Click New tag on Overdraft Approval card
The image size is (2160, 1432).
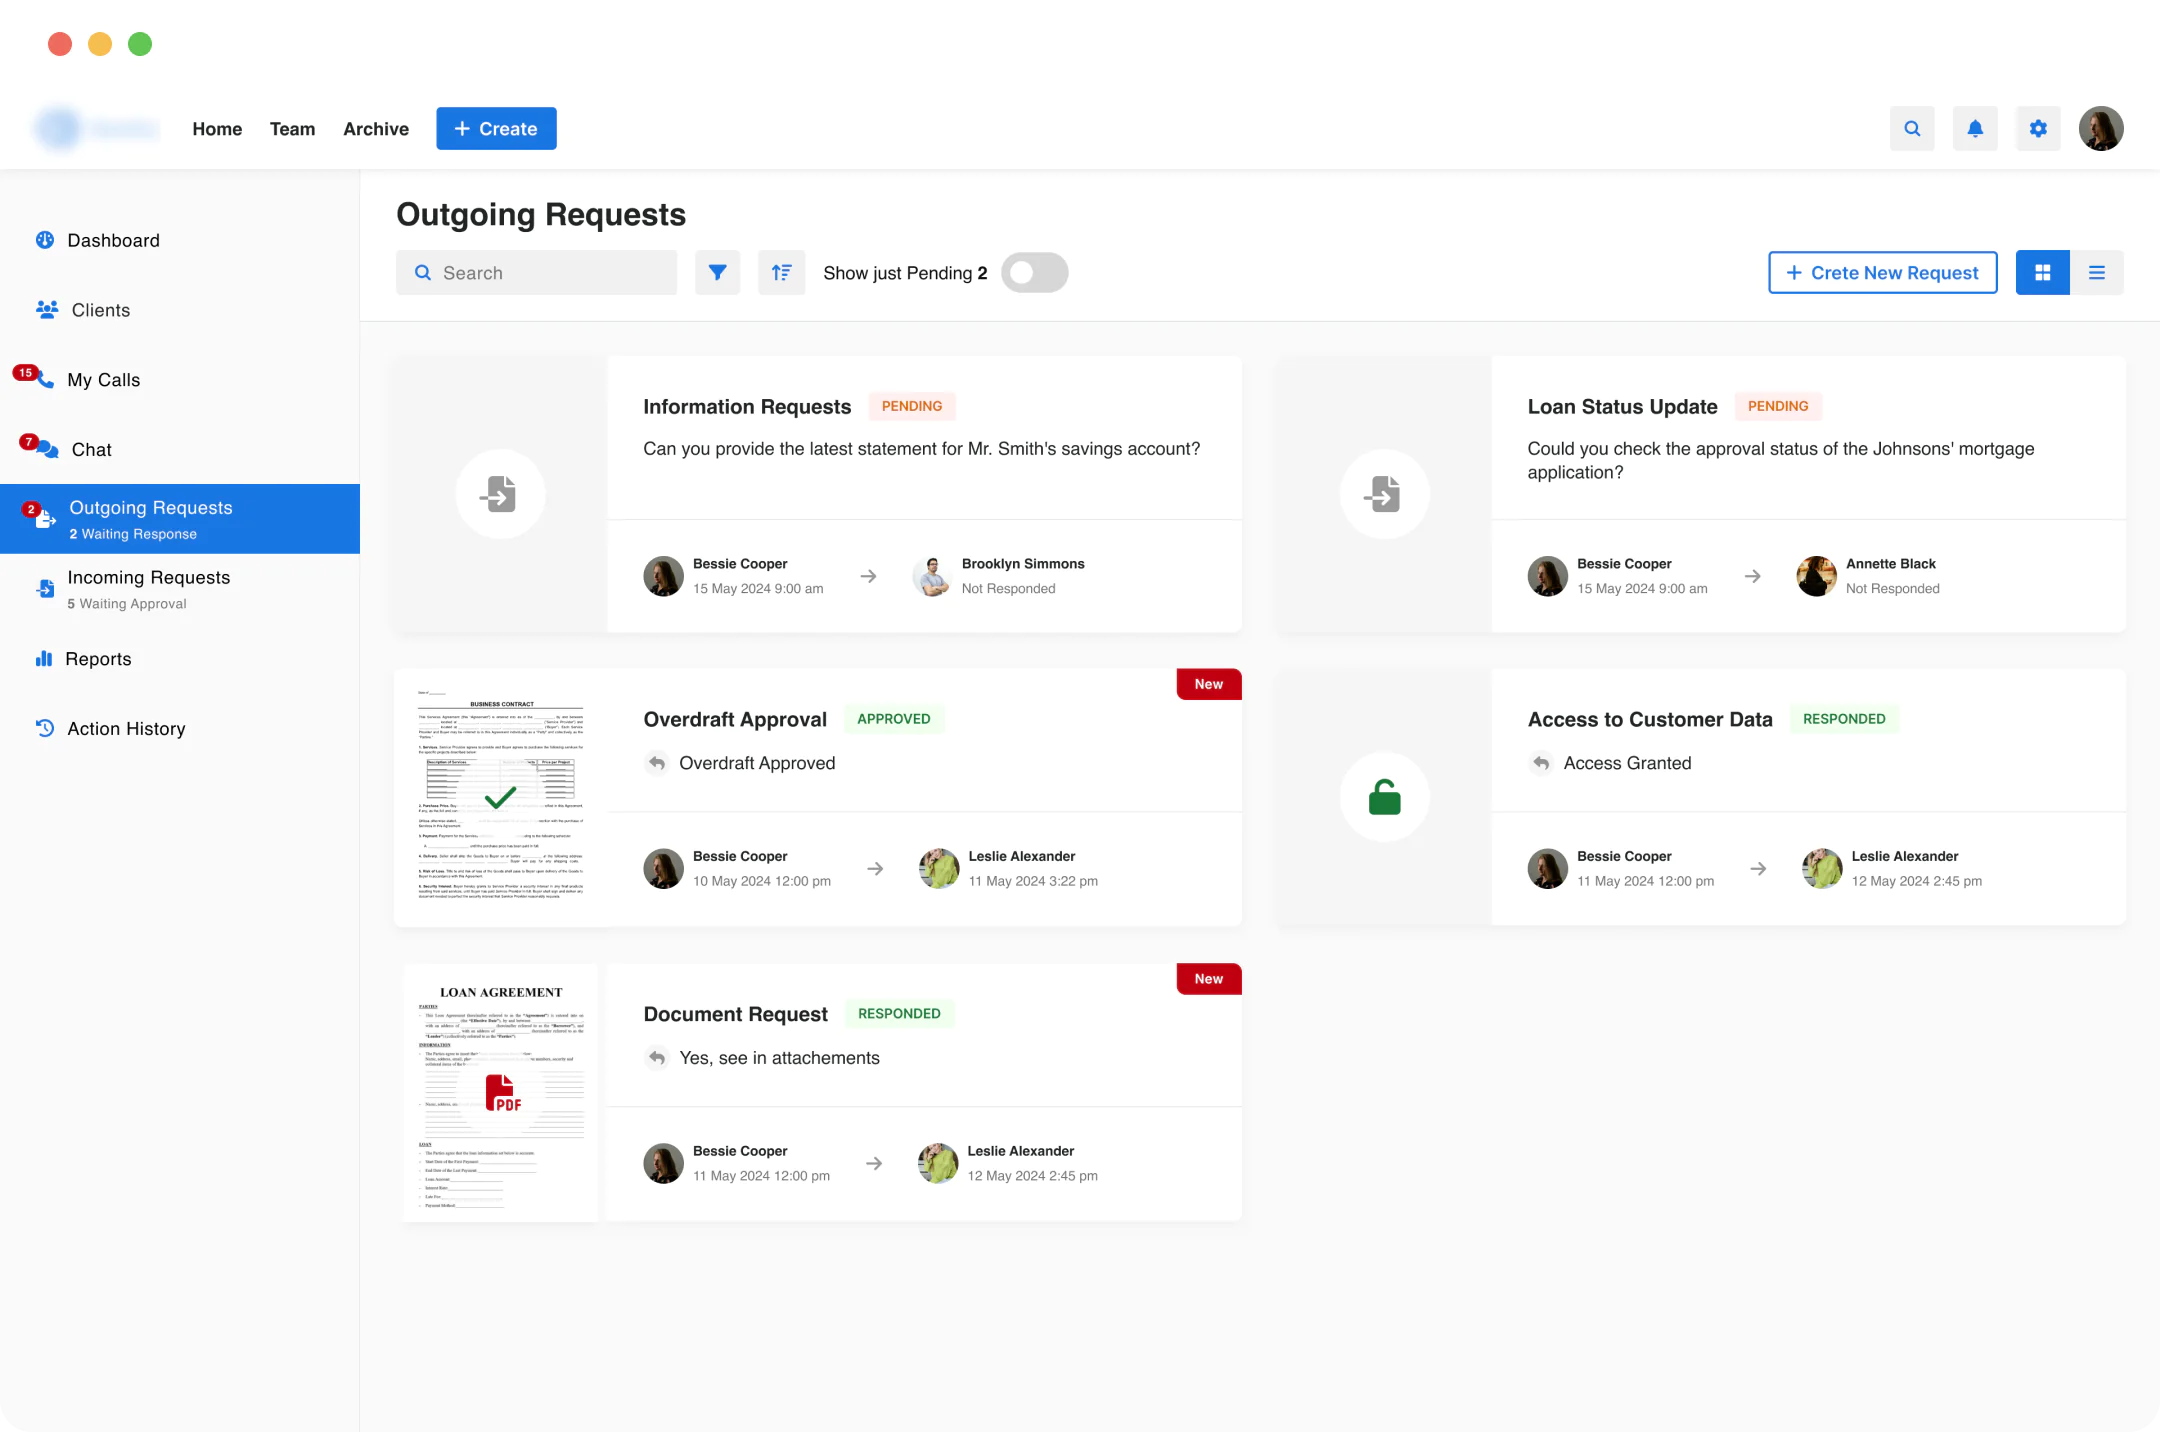1209,684
